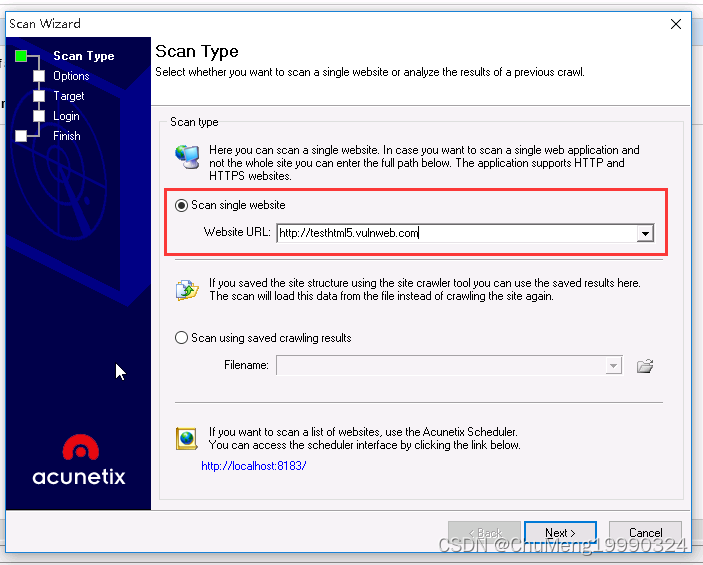Screen dimensions: 703x565
Task: Click the Next button
Action: [560, 532]
